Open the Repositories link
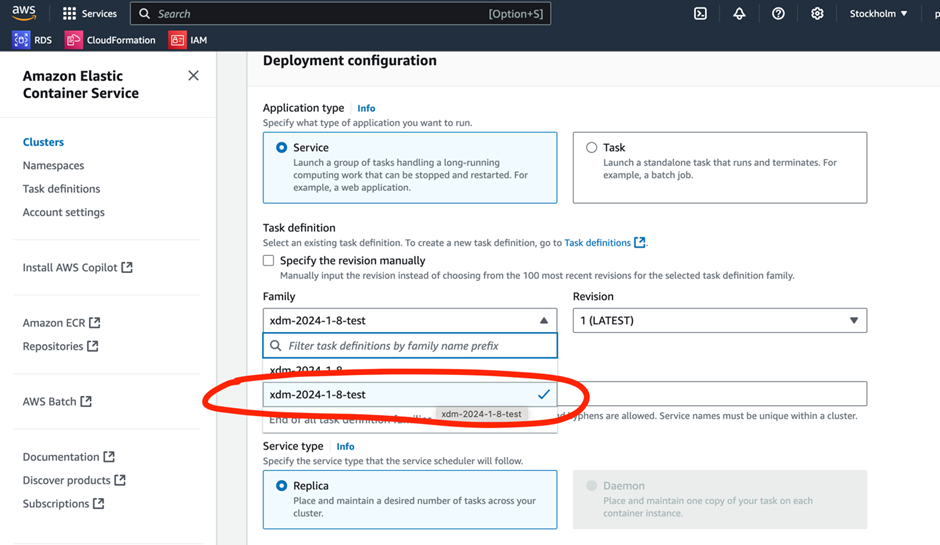This screenshot has height=545, width=940. tap(53, 346)
